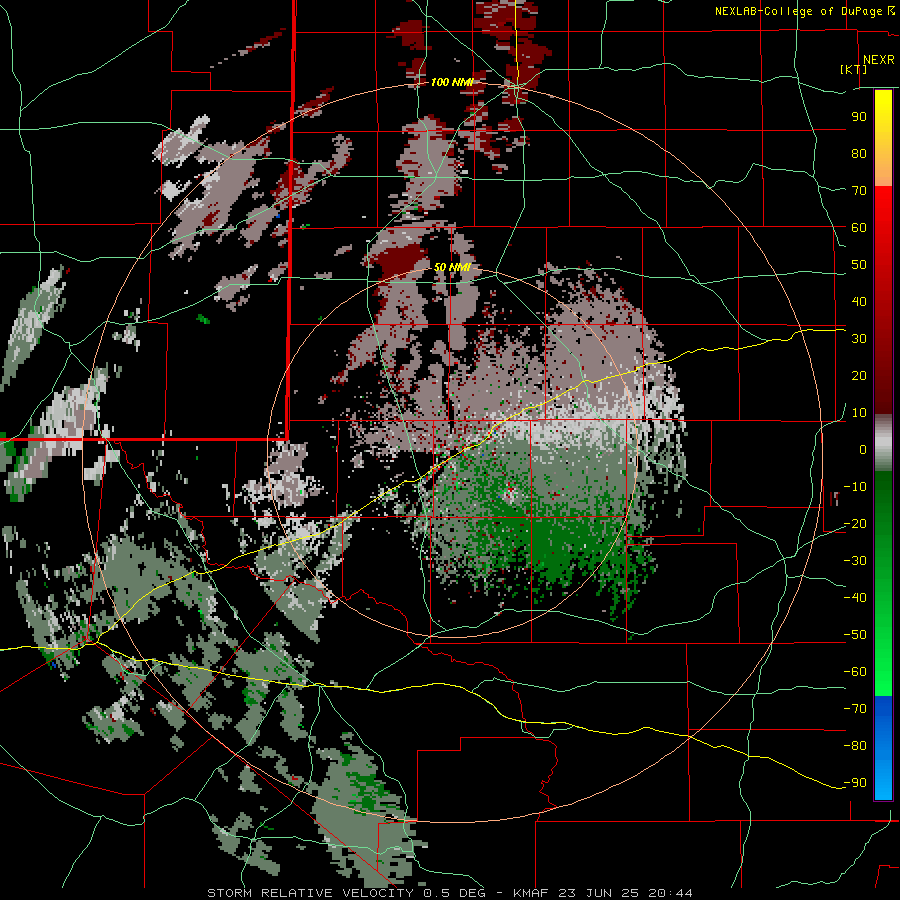Click the 100 NMI range ring label
Screen dimensions: 900x900
tap(452, 82)
